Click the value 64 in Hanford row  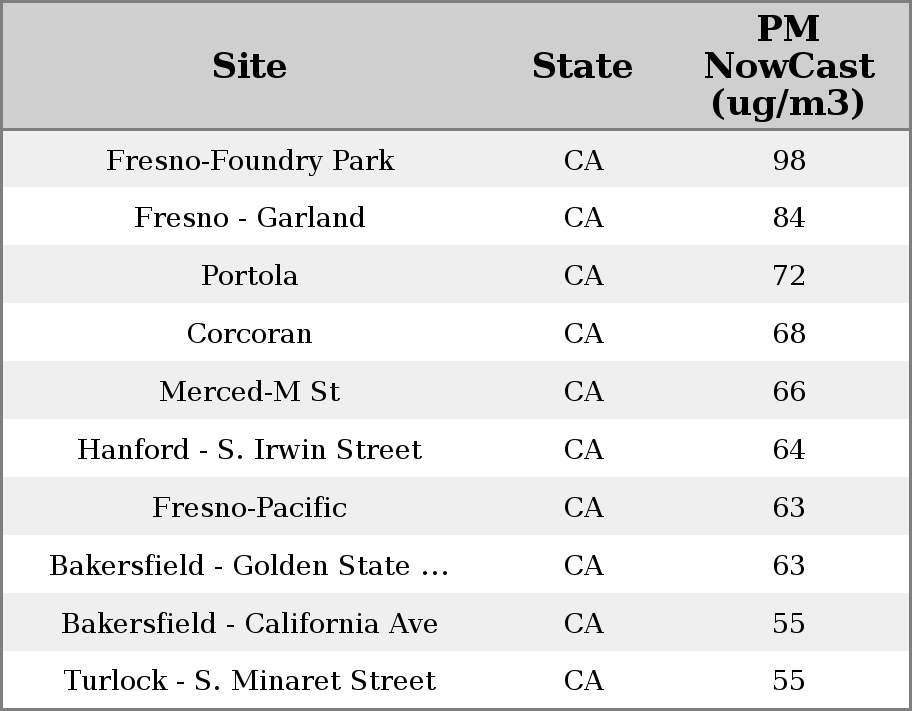point(789,450)
